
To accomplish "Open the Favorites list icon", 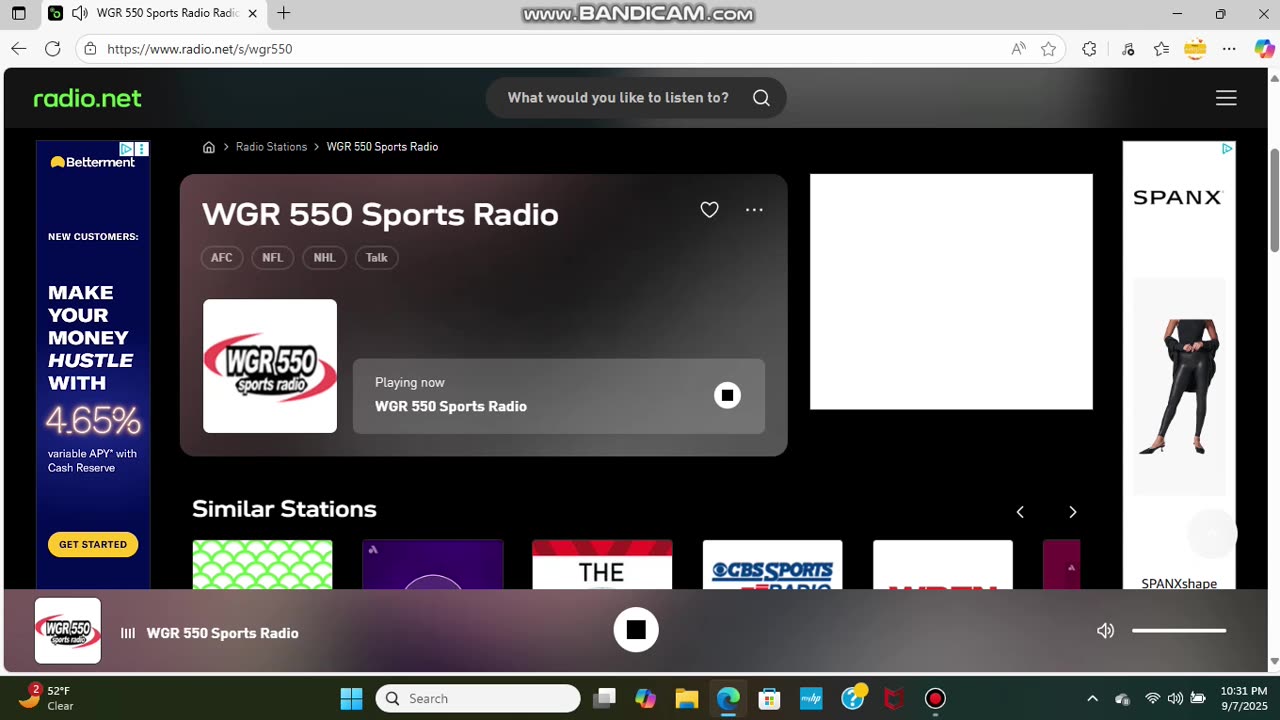I will click(x=1161, y=49).
